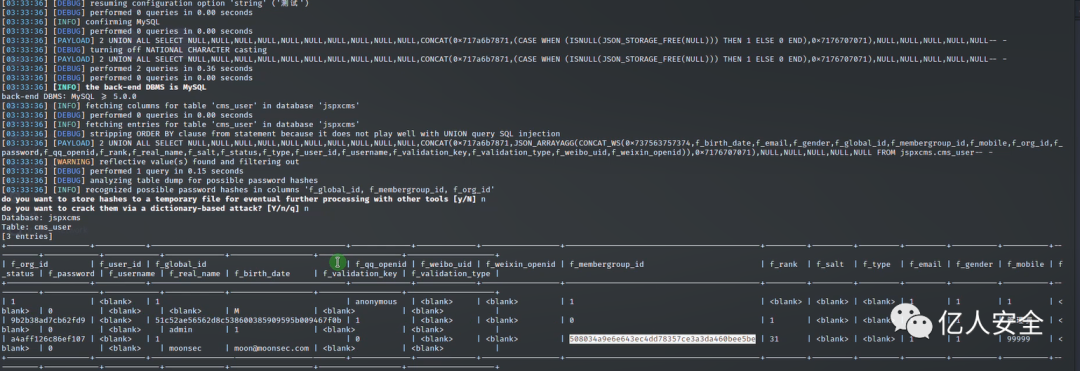Click the 'f_weibo_uid' column header
Screen dimensions: 1080x371
point(446,264)
